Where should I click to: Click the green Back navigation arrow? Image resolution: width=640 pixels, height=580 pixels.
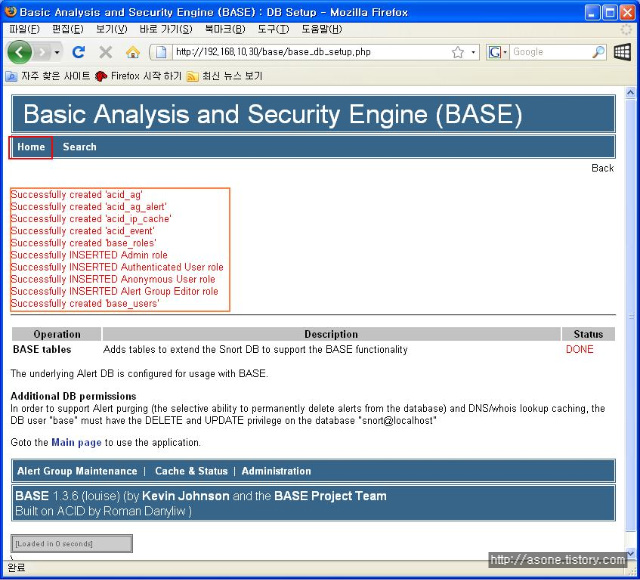point(19,52)
